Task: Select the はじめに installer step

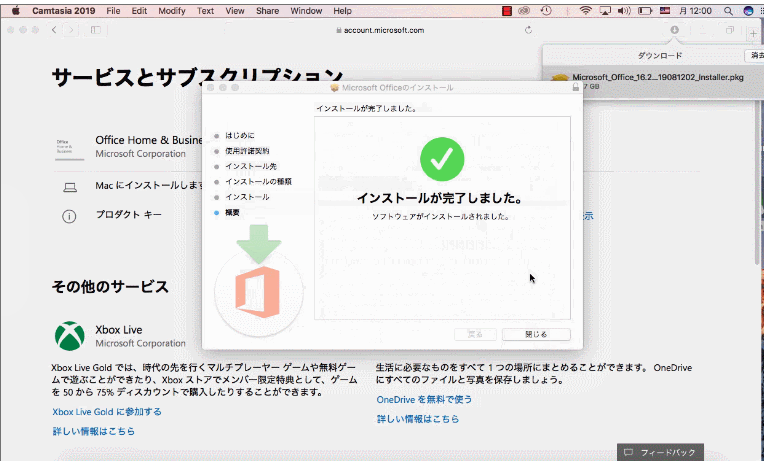Action: [x=239, y=135]
